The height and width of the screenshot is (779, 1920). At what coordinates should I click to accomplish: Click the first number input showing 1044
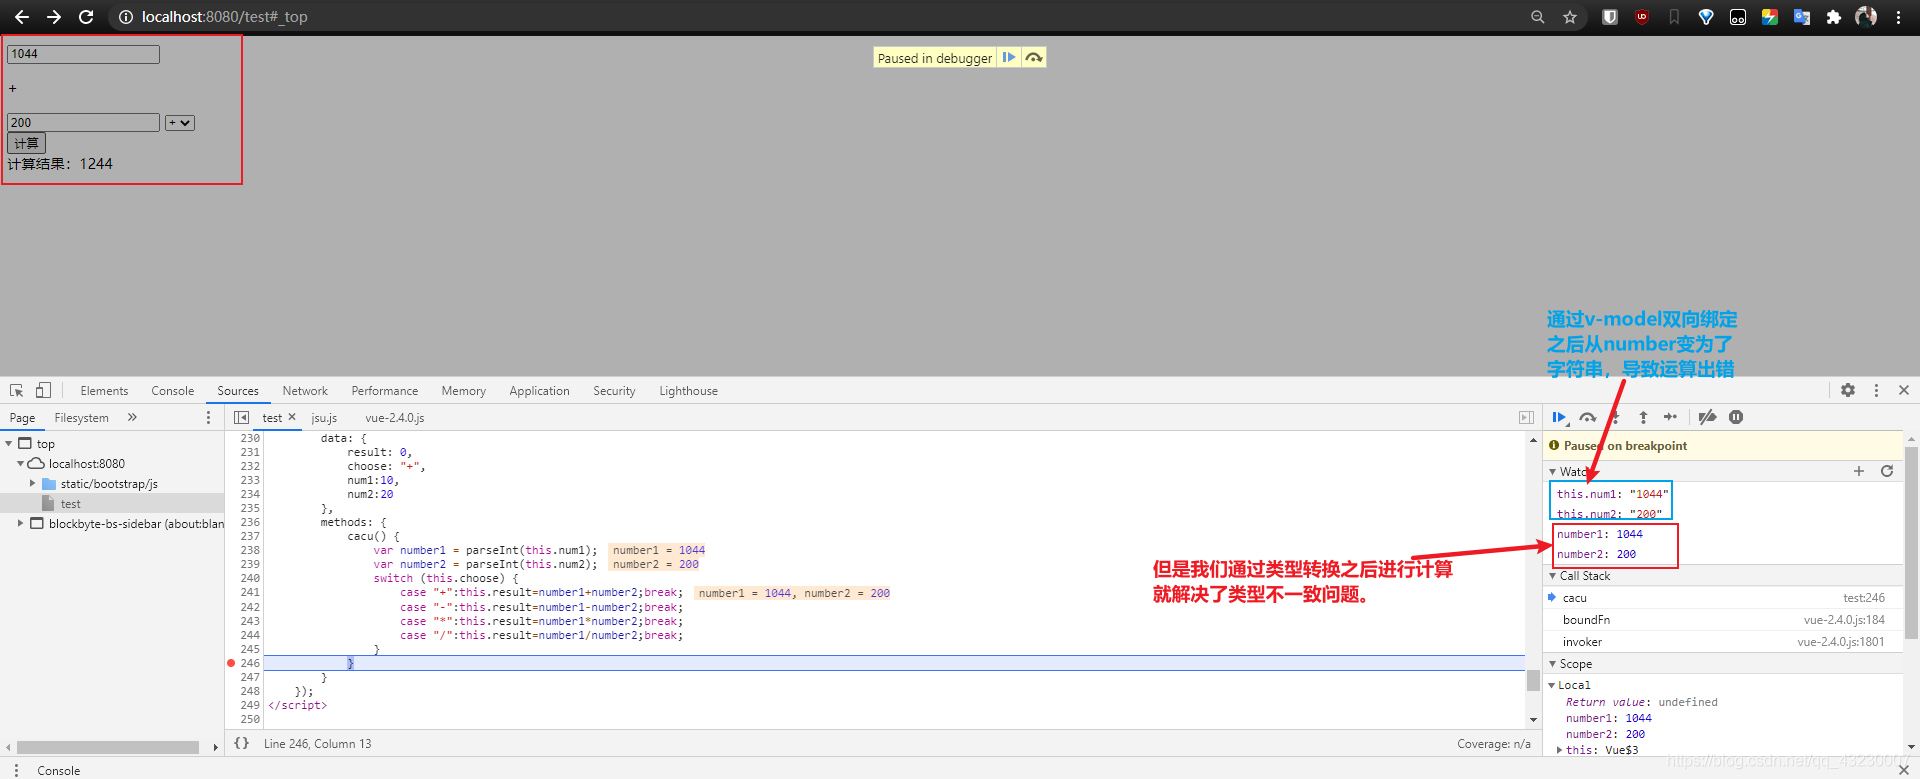coord(83,54)
